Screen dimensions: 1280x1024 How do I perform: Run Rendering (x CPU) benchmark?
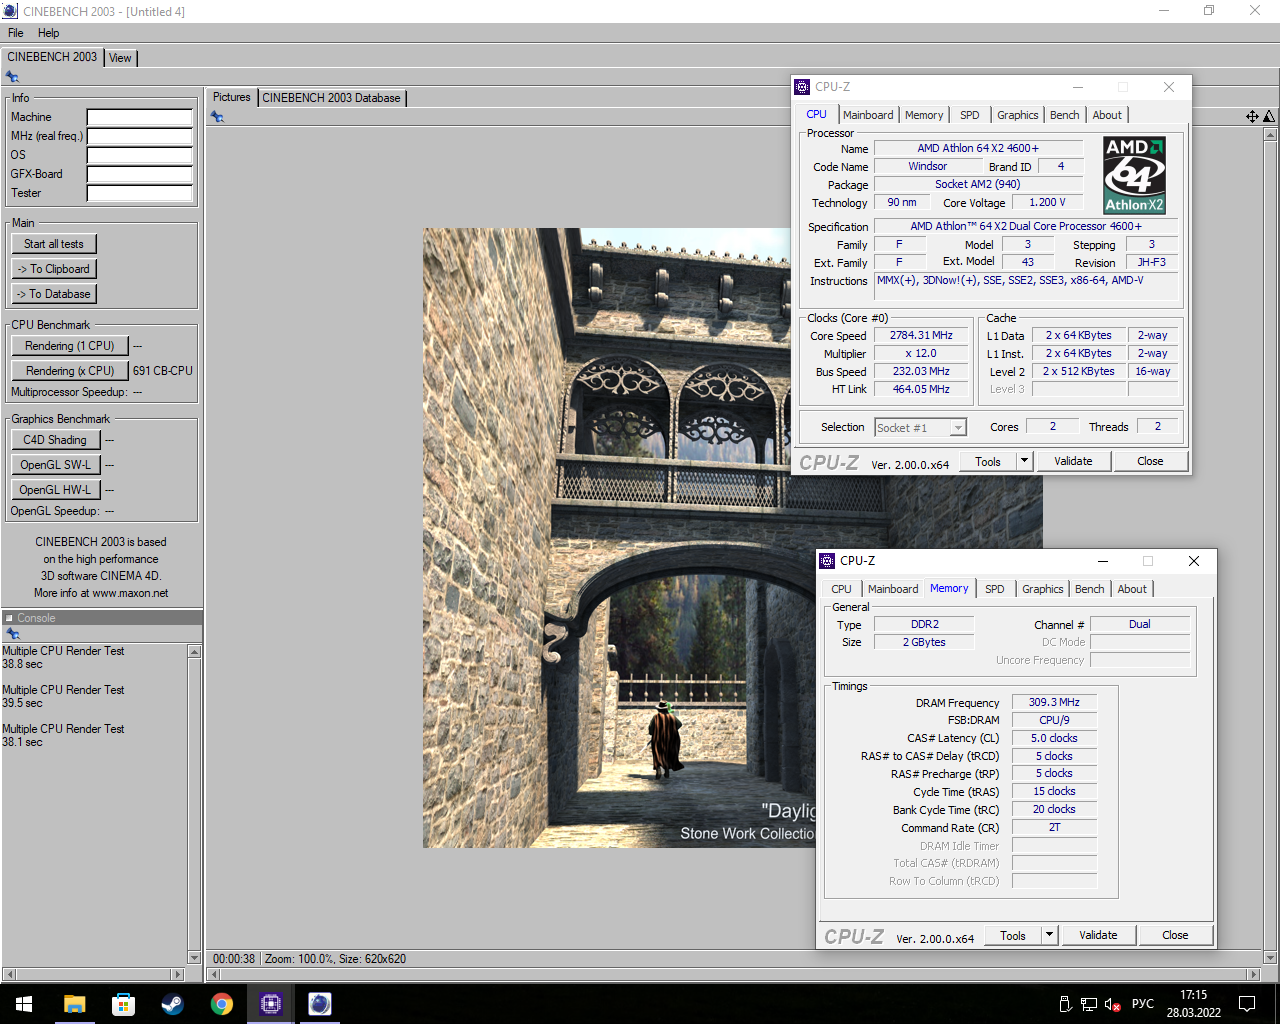(x=70, y=371)
